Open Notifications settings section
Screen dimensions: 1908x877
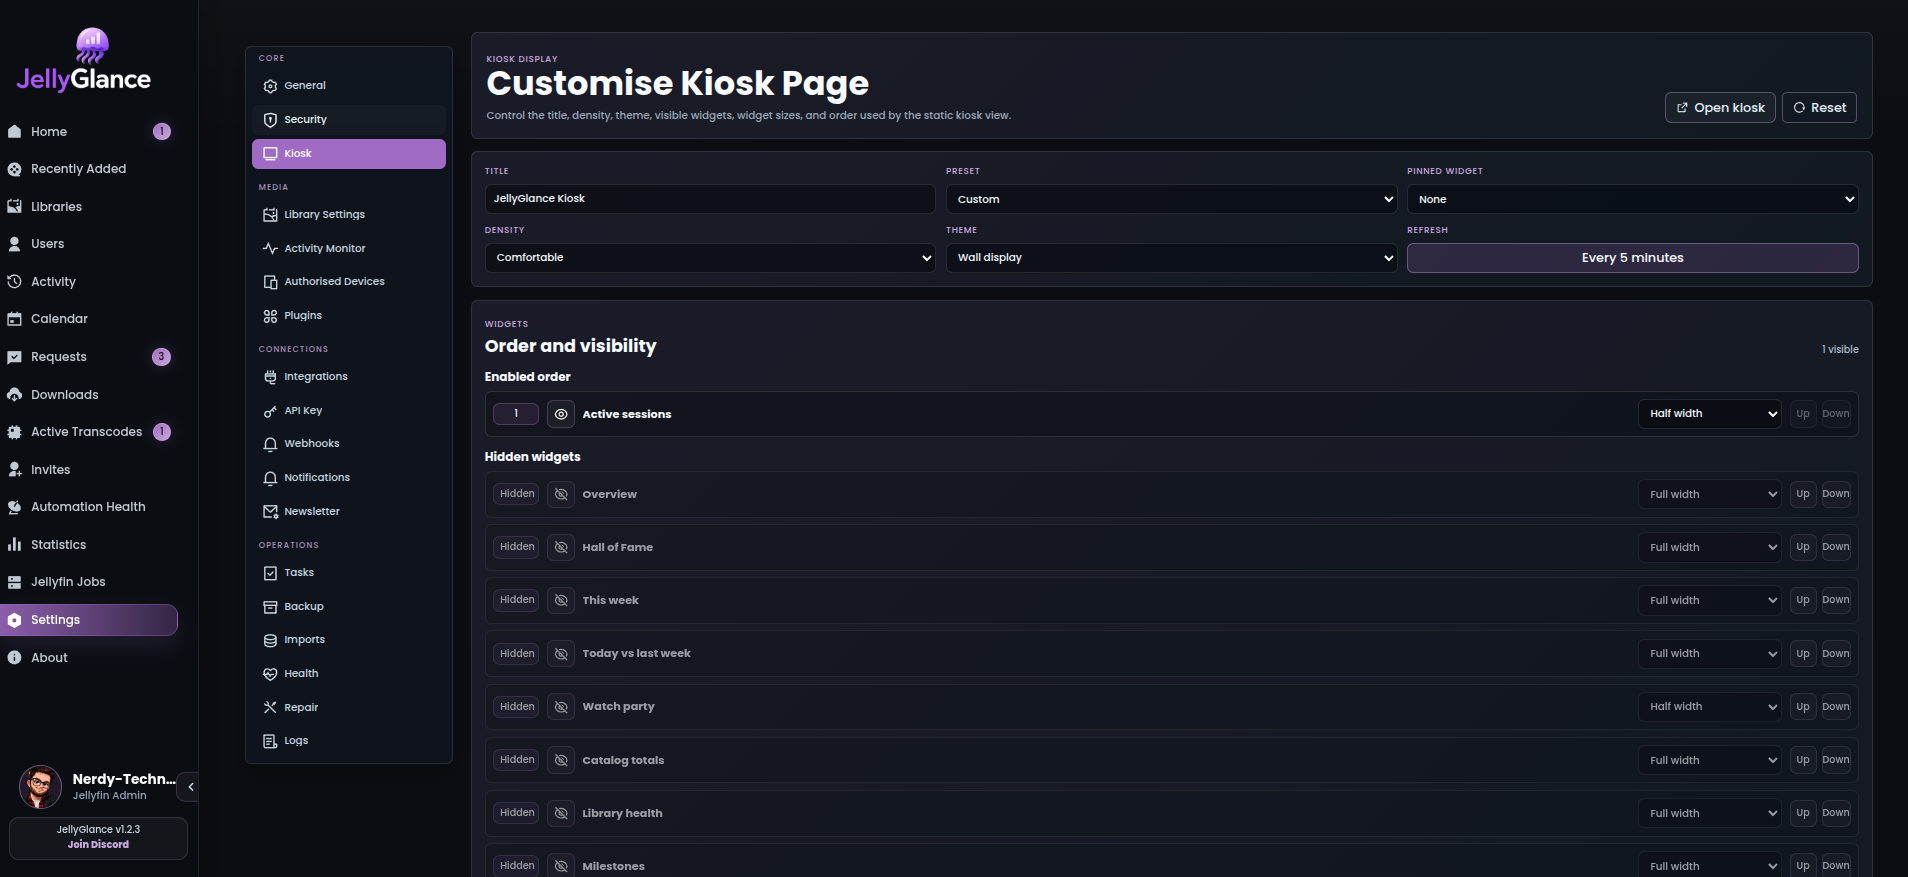349,478
